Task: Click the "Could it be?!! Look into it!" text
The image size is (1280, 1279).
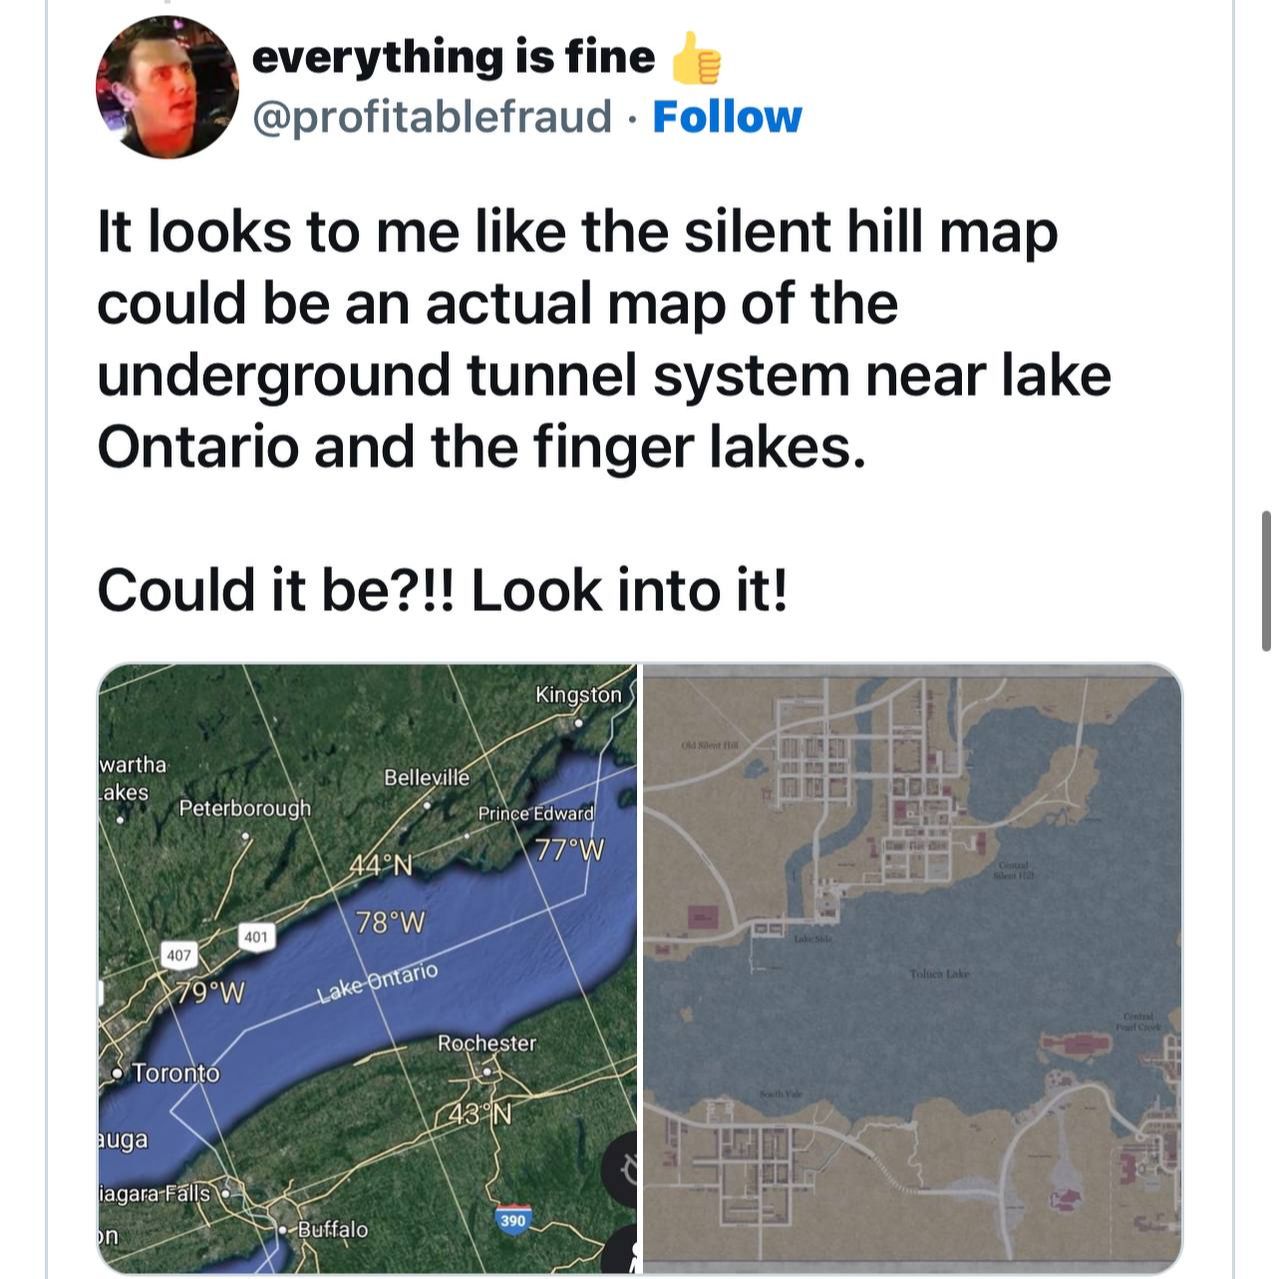Action: coord(443,590)
